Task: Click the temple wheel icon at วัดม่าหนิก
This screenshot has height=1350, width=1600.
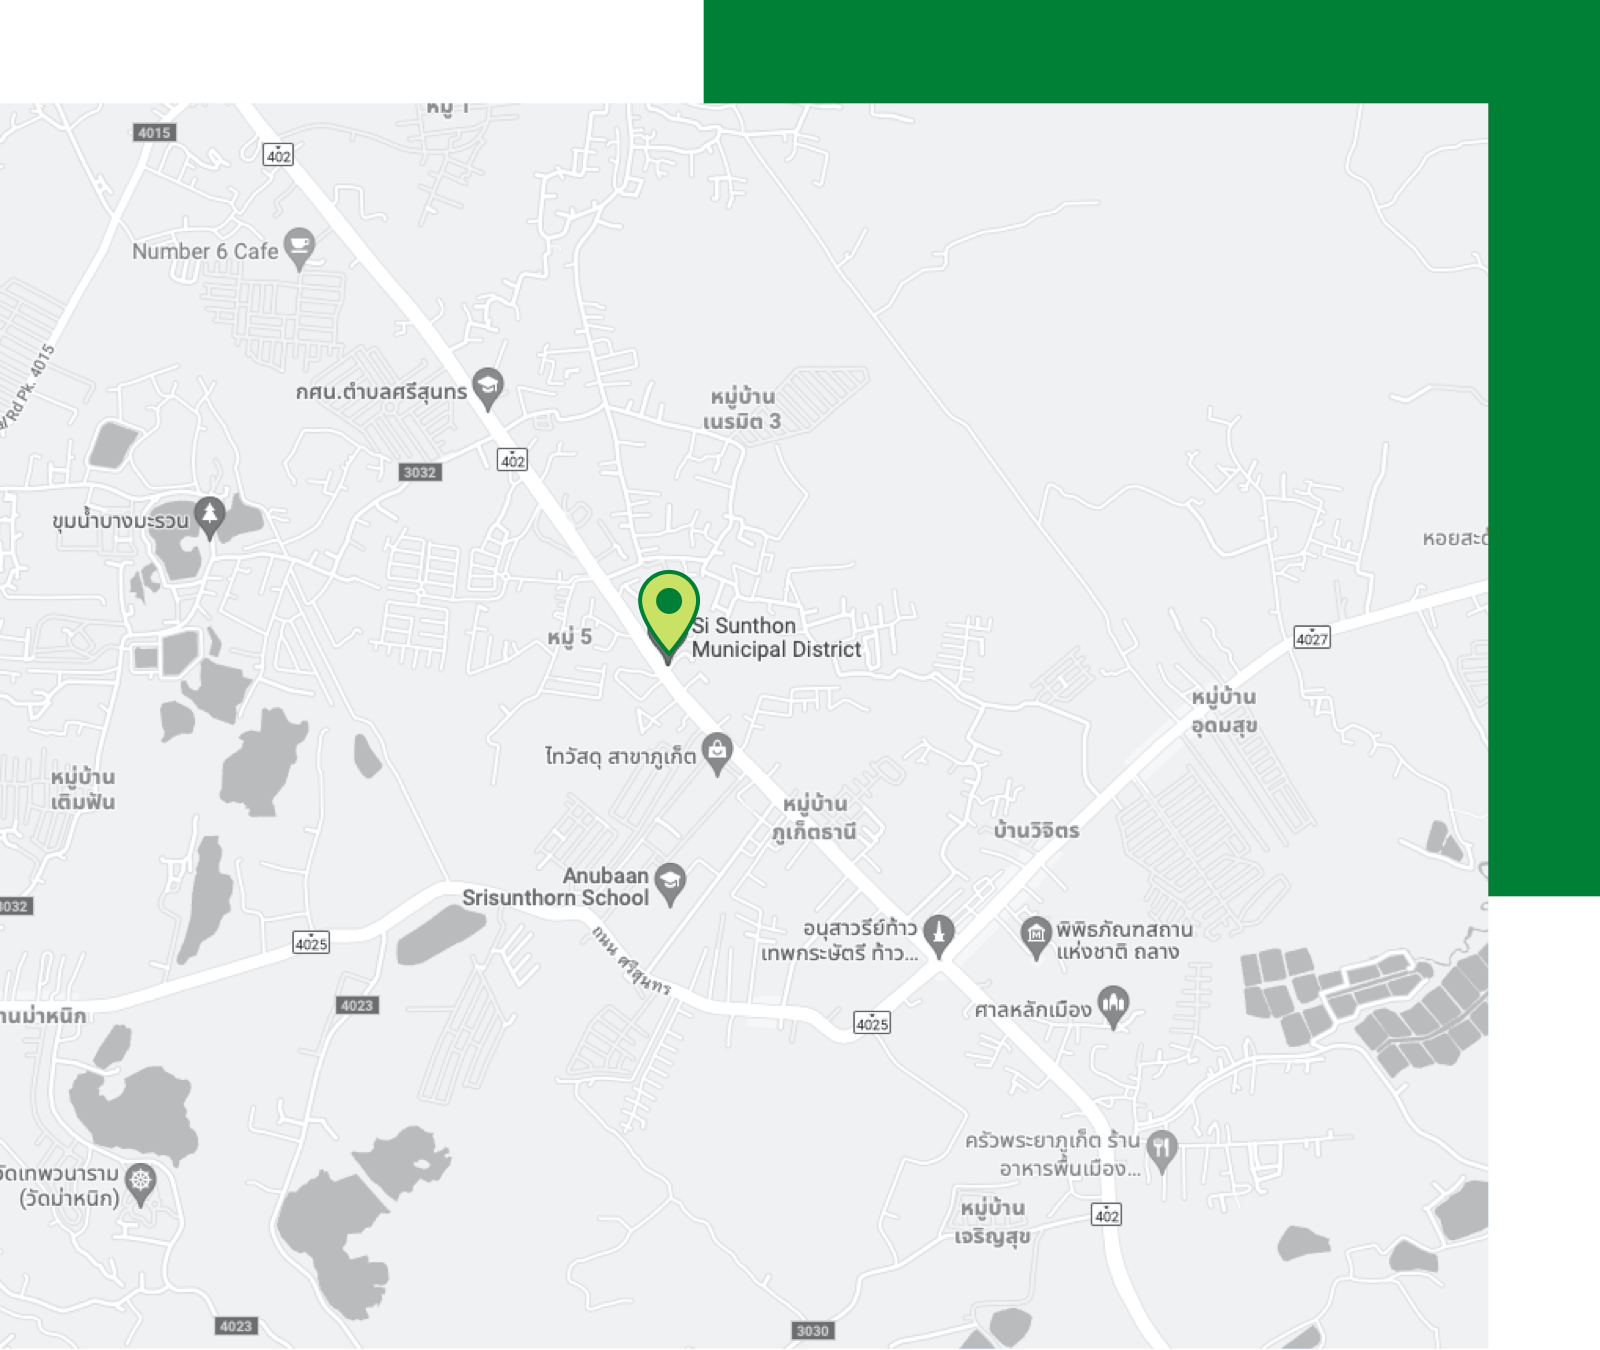Action: (141, 1185)
